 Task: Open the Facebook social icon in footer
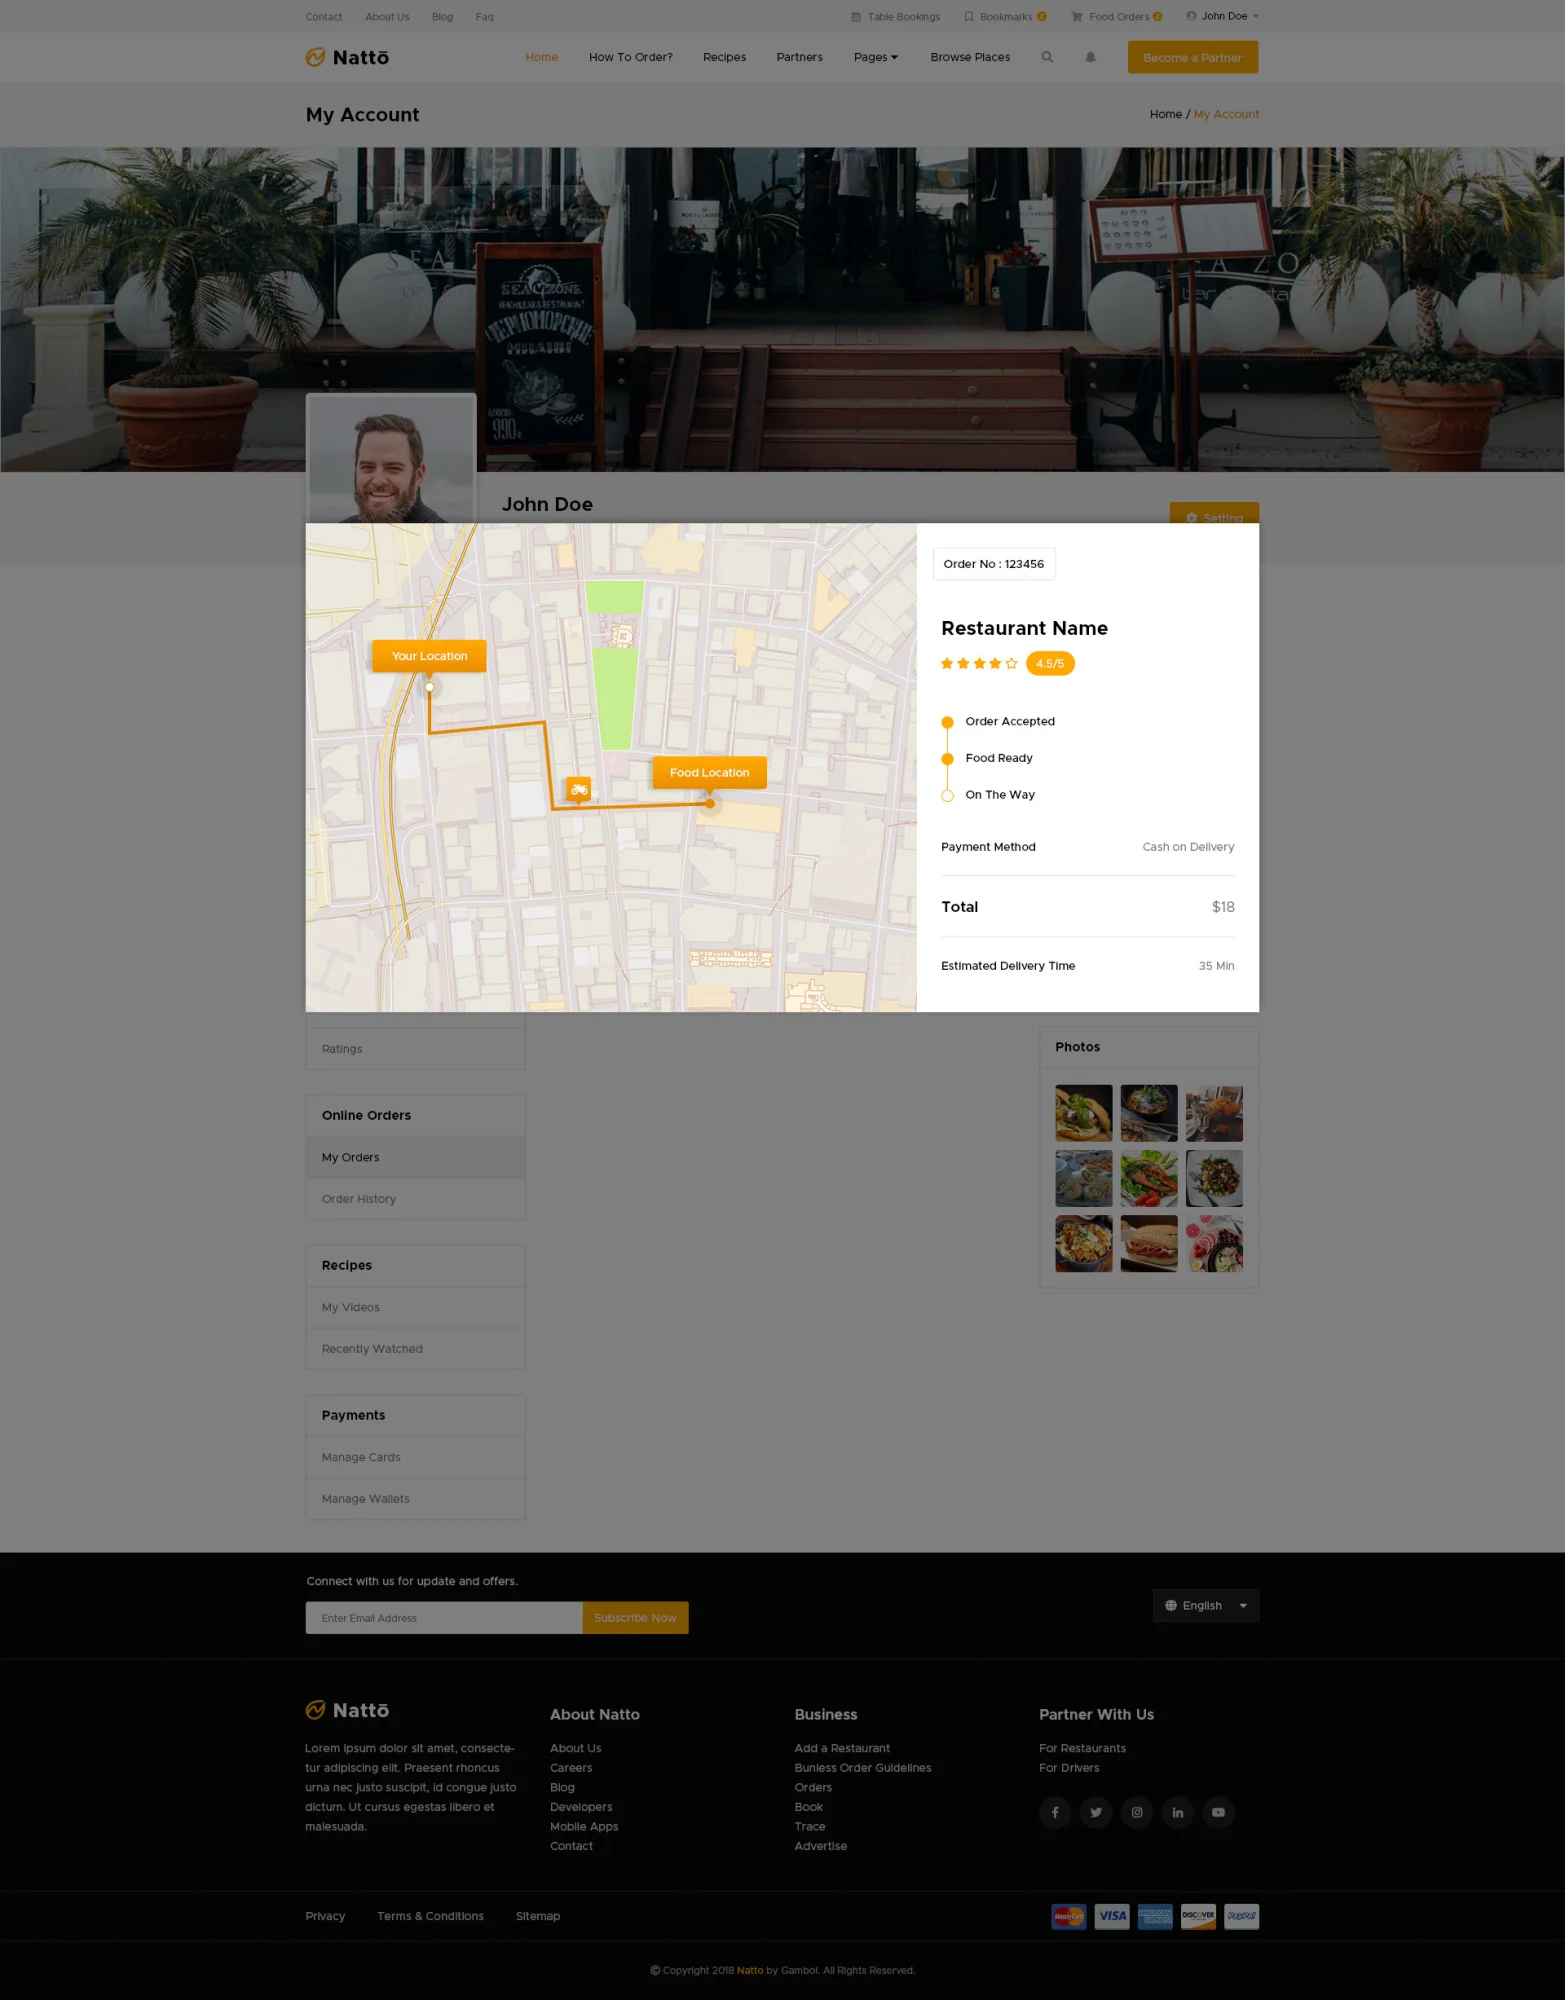(x=1055, y=1812)
